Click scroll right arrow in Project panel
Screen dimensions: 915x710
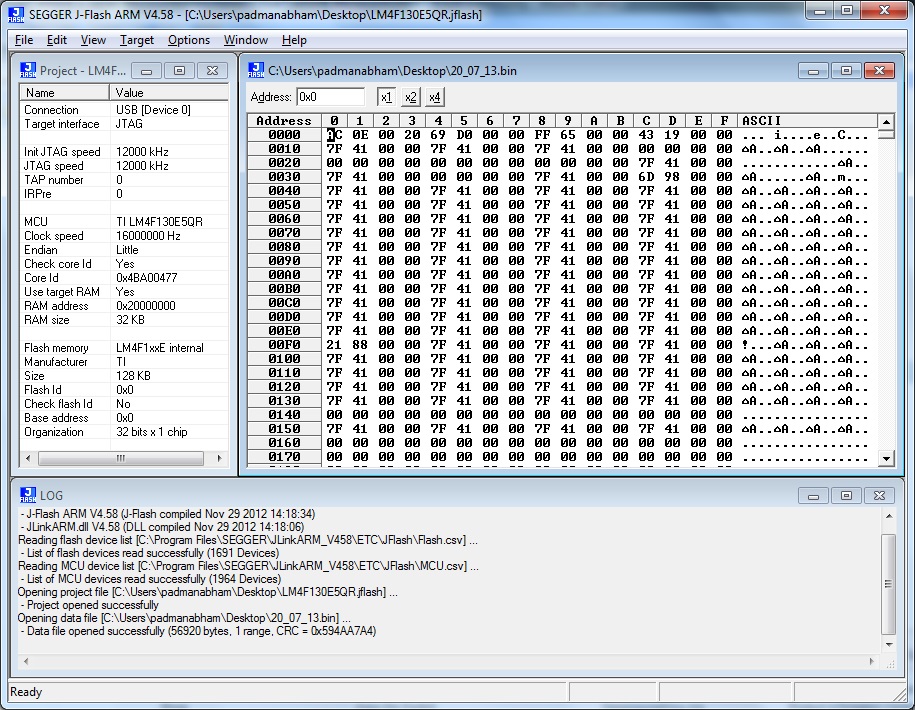(219, 459)
